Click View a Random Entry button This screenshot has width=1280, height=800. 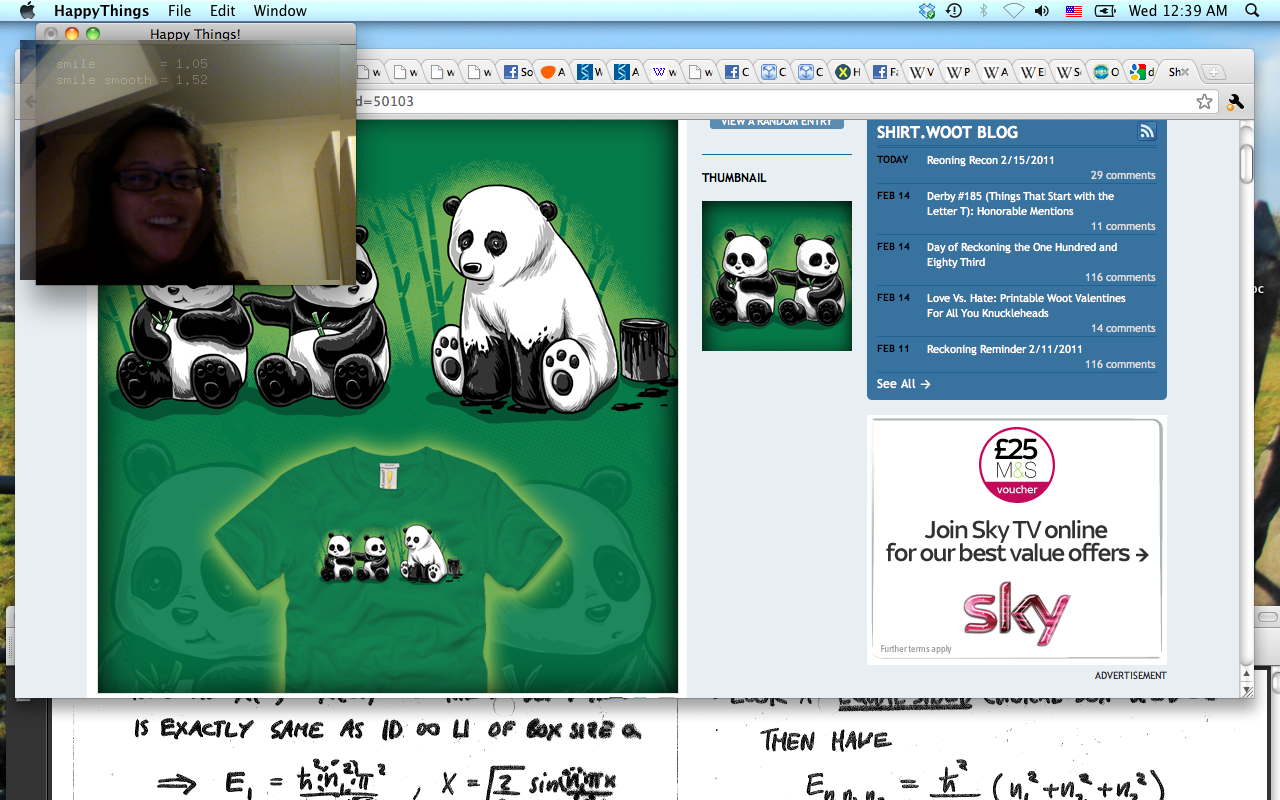[x=776, y=122]
